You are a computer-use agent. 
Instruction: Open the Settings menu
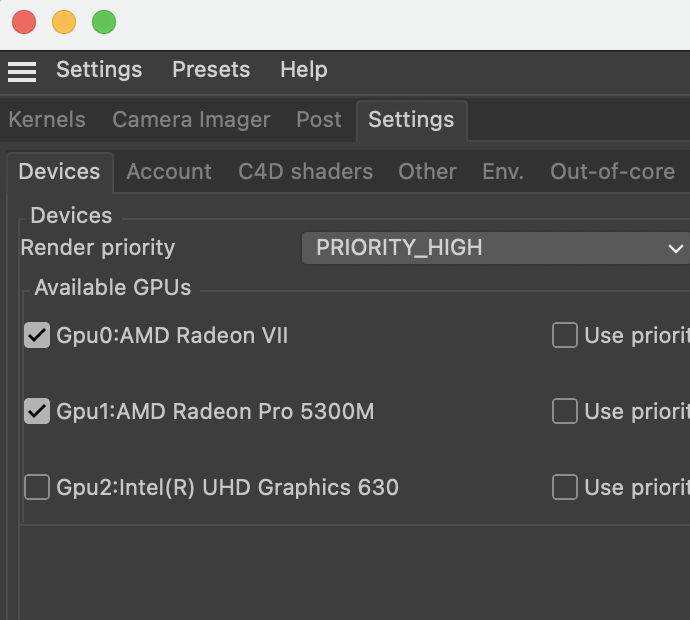(x=99, y=70)
